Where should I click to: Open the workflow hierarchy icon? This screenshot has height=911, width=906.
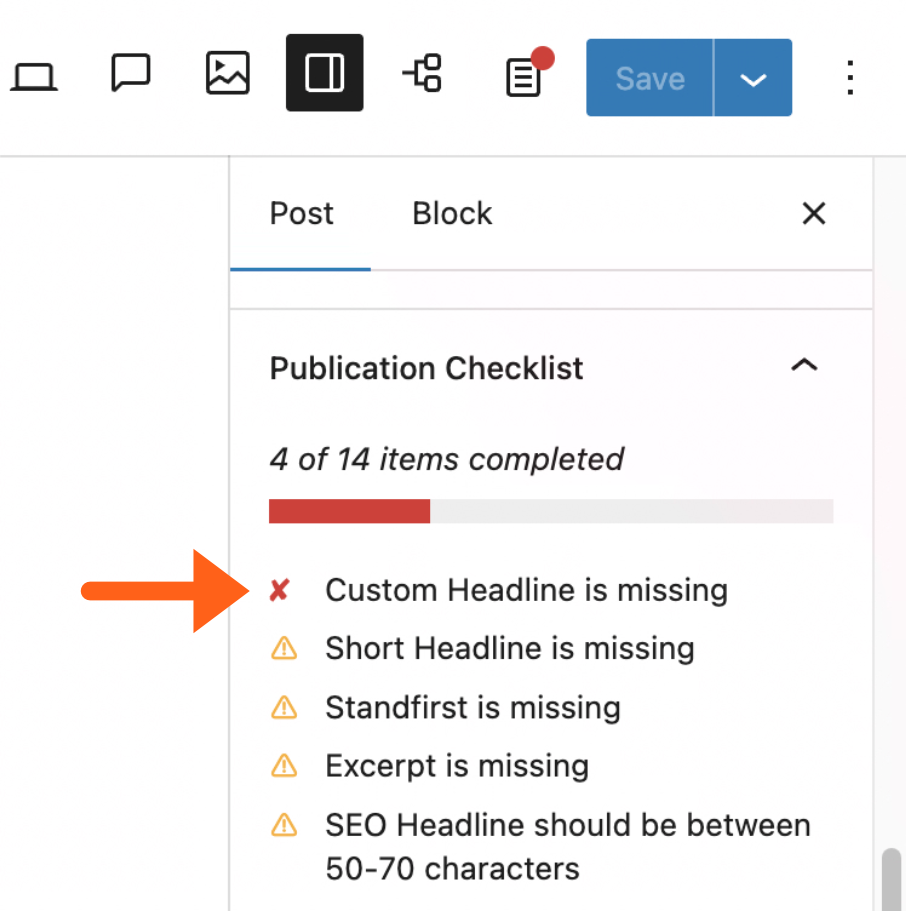(x=422, y=74)
